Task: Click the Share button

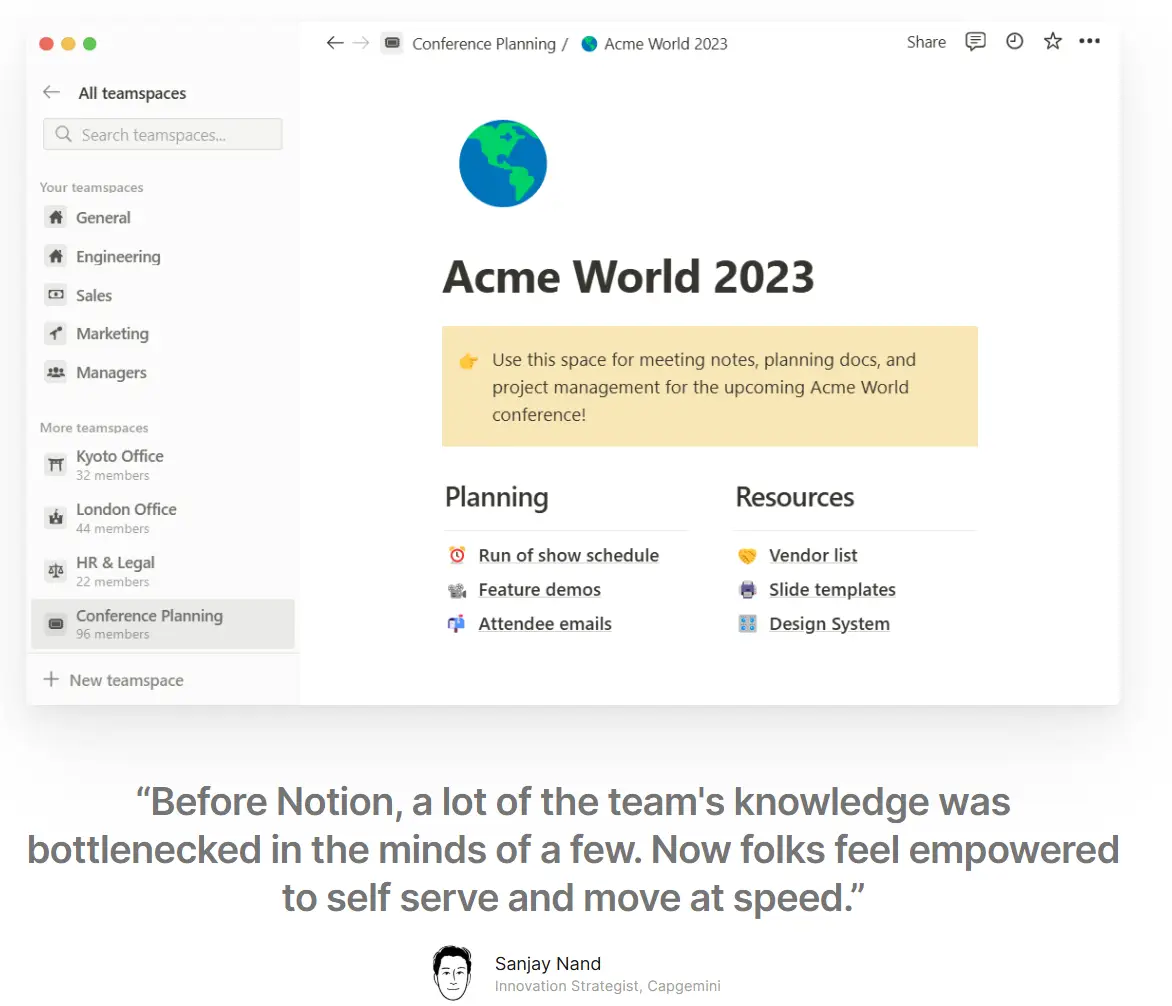Action: 926,42
